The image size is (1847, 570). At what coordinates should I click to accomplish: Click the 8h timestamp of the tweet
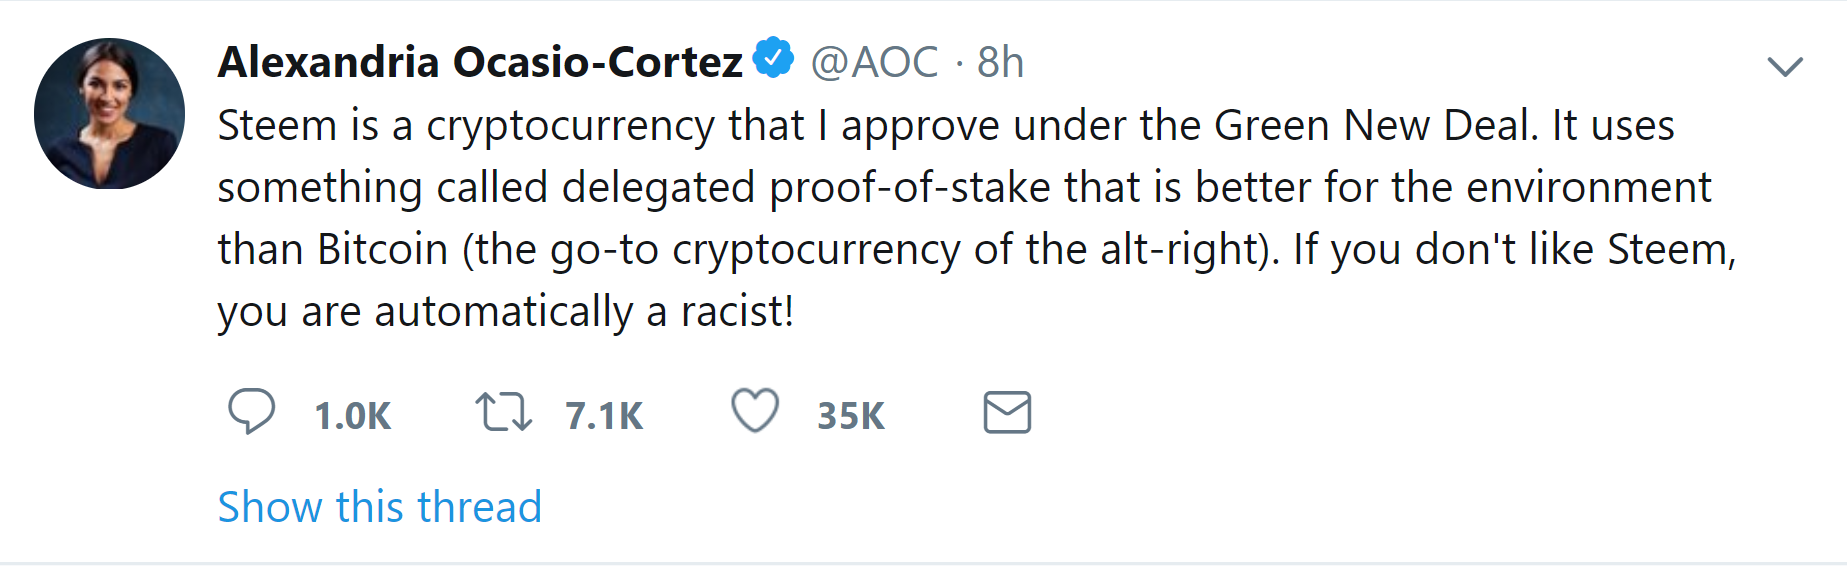1000,62
